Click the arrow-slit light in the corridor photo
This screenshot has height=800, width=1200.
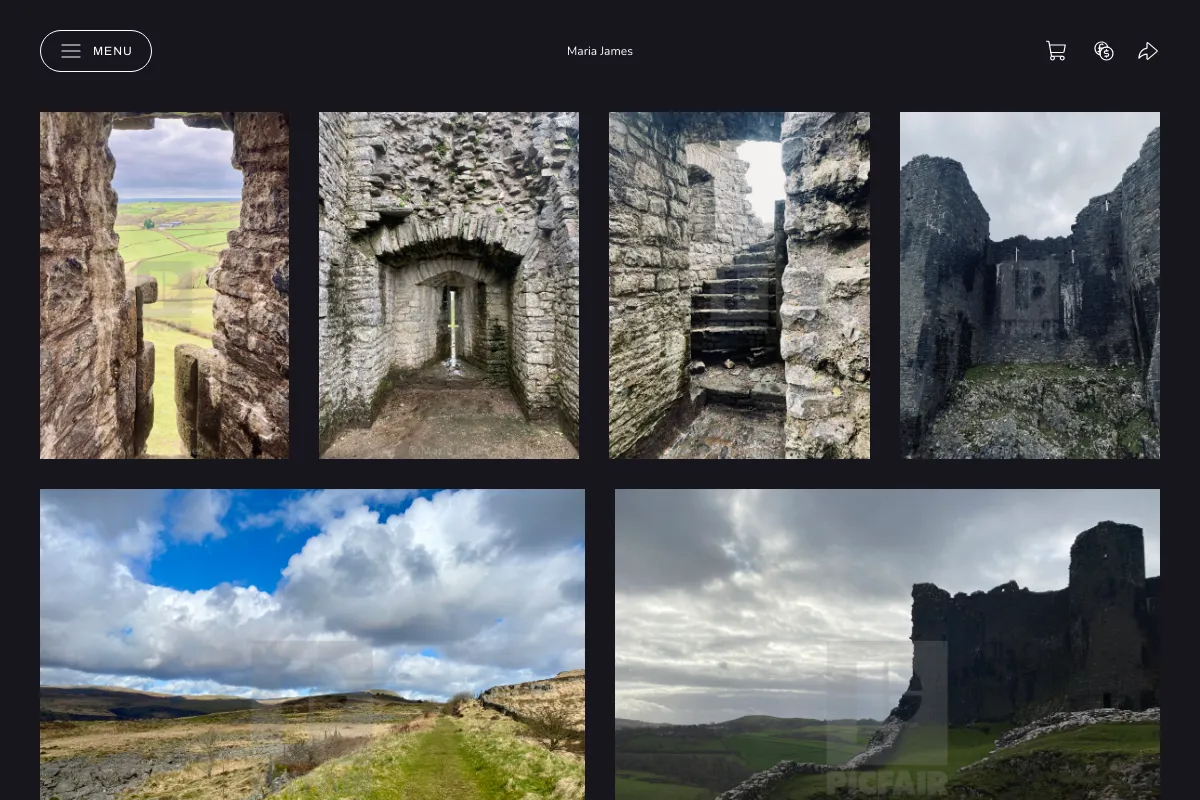(453, 326)
